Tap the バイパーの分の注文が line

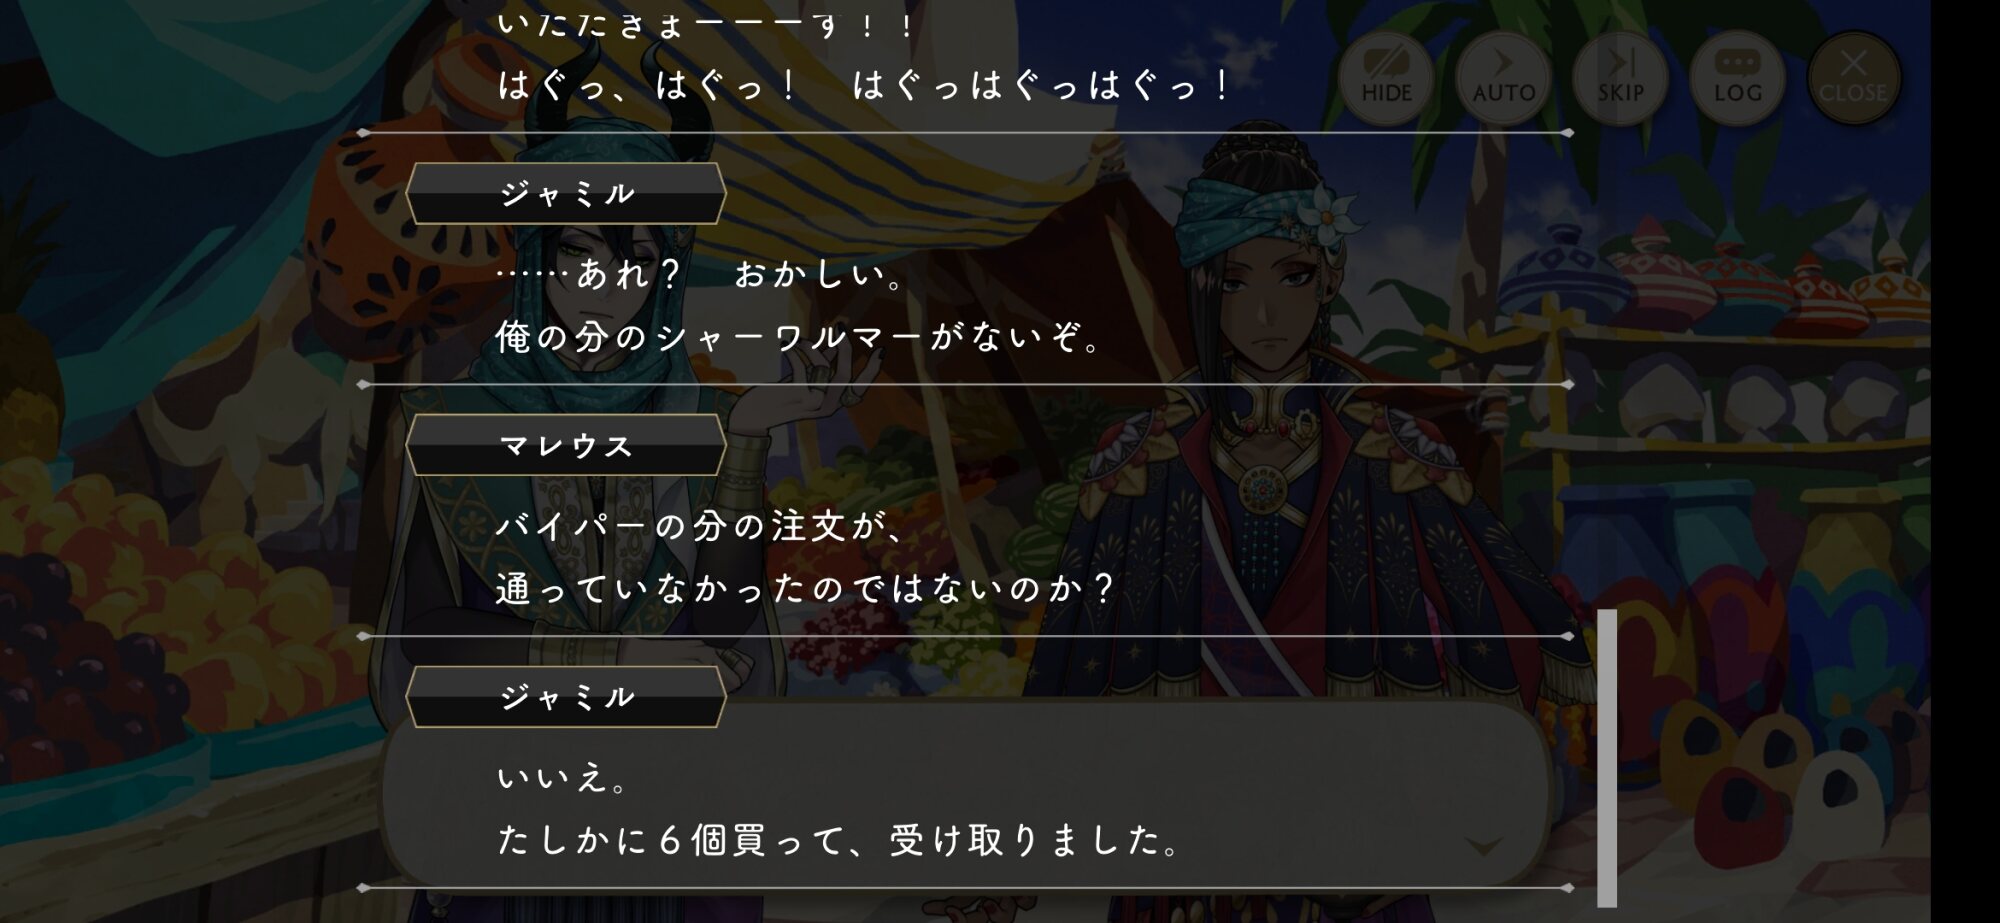700,525
